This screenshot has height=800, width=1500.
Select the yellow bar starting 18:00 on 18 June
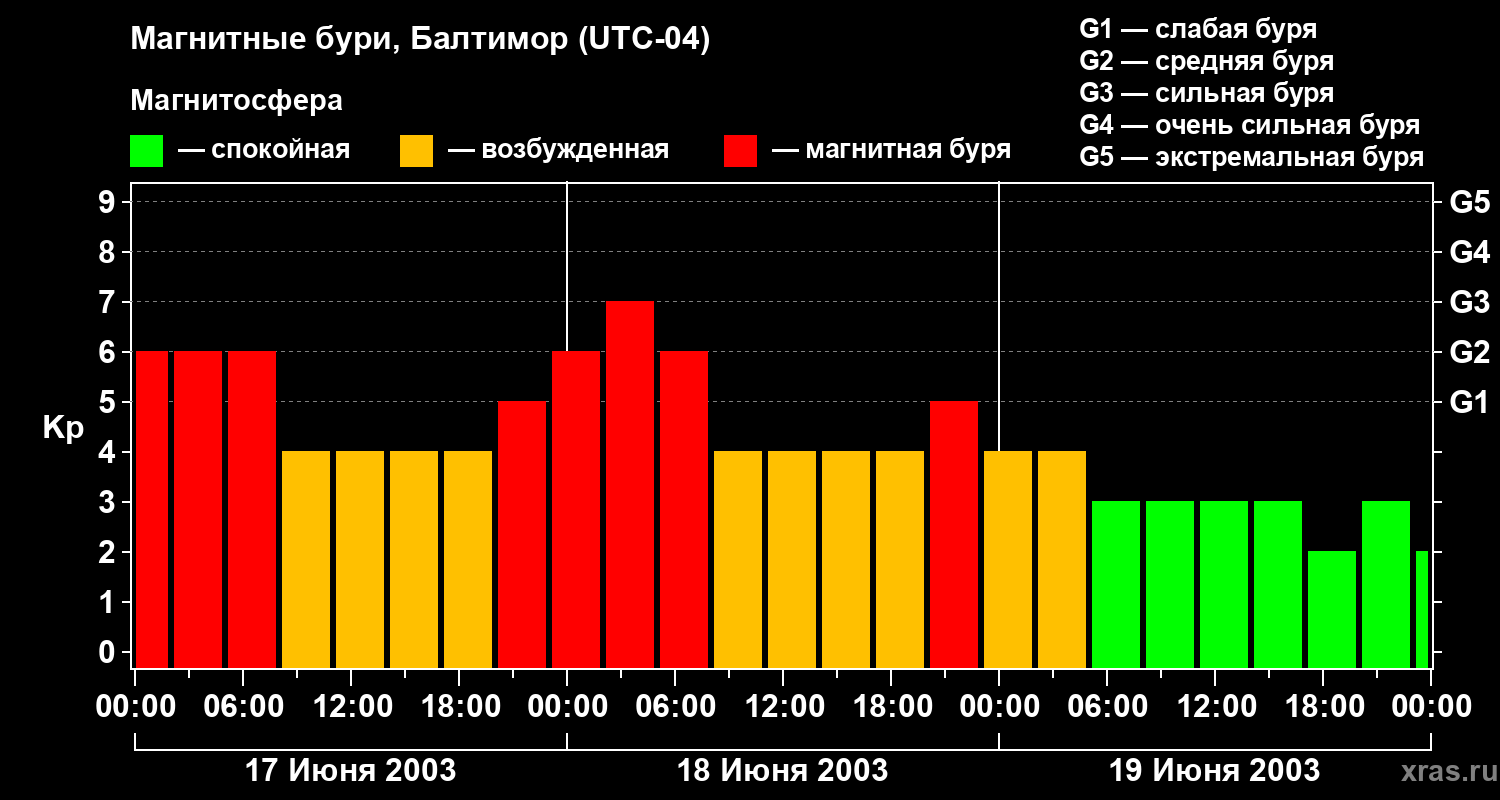point(900,559)
